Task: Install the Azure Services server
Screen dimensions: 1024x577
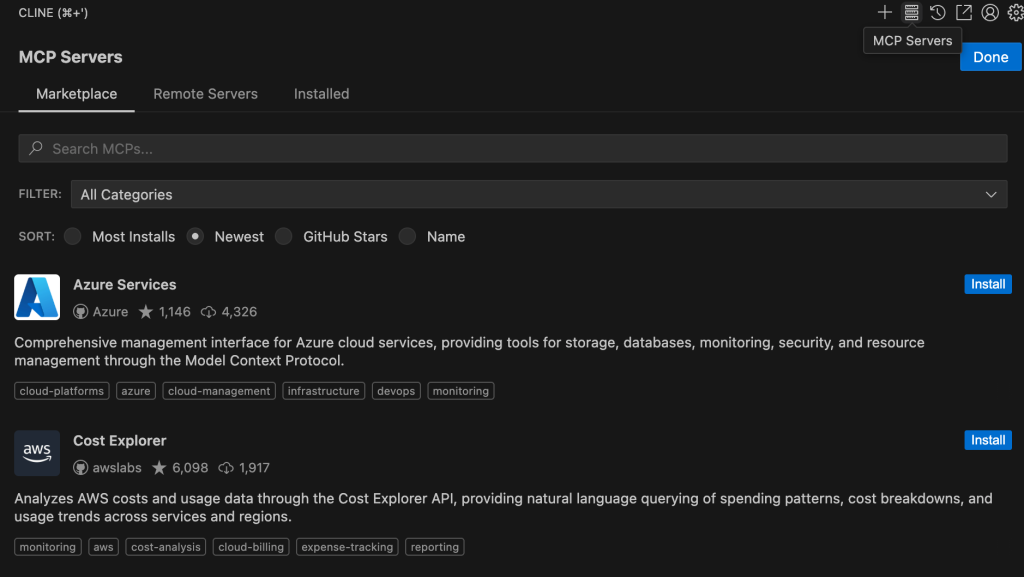Action: pos(987,284)
